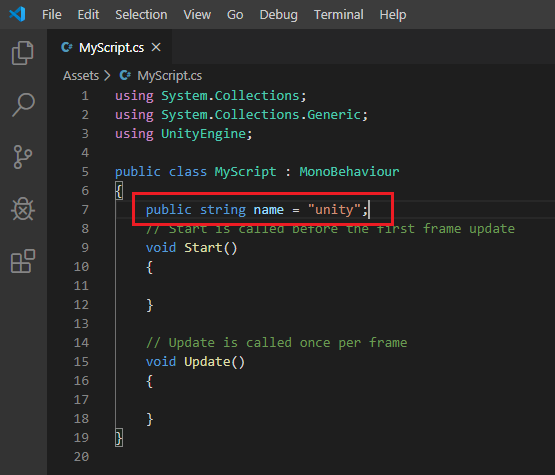Viewport: 555px width, 475px height.
Task: Open the Edit menu
Action: (88, 15)
